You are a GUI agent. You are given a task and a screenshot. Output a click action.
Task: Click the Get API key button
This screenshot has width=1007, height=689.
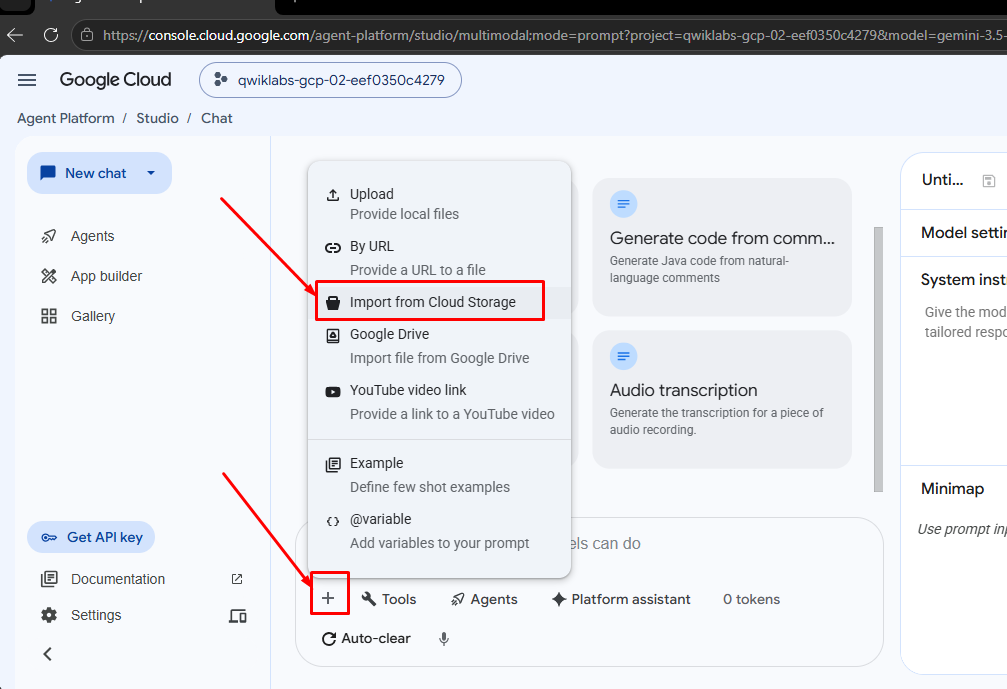pos(91,537)
